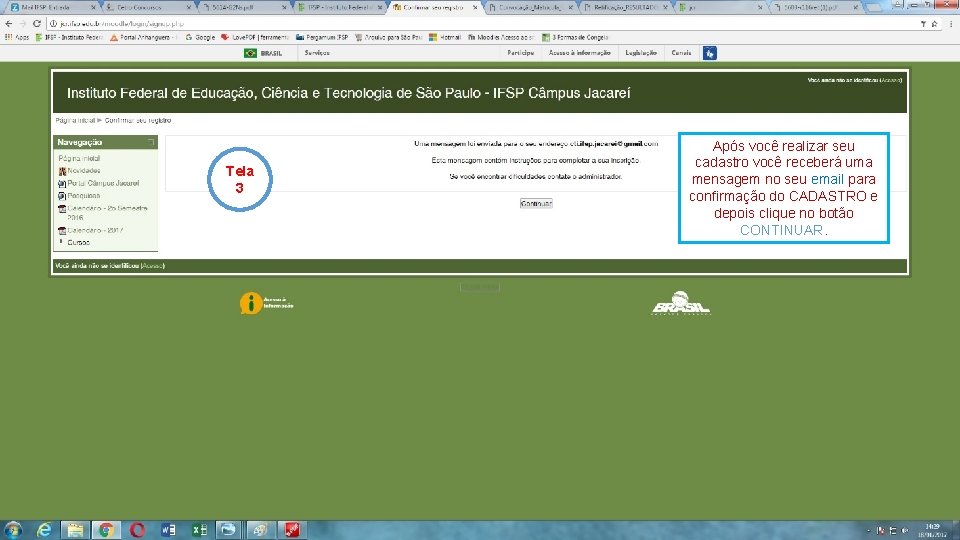Open Calendário - 2017 navigation link
The image size is (960, 540).
(x=95, y=231)
